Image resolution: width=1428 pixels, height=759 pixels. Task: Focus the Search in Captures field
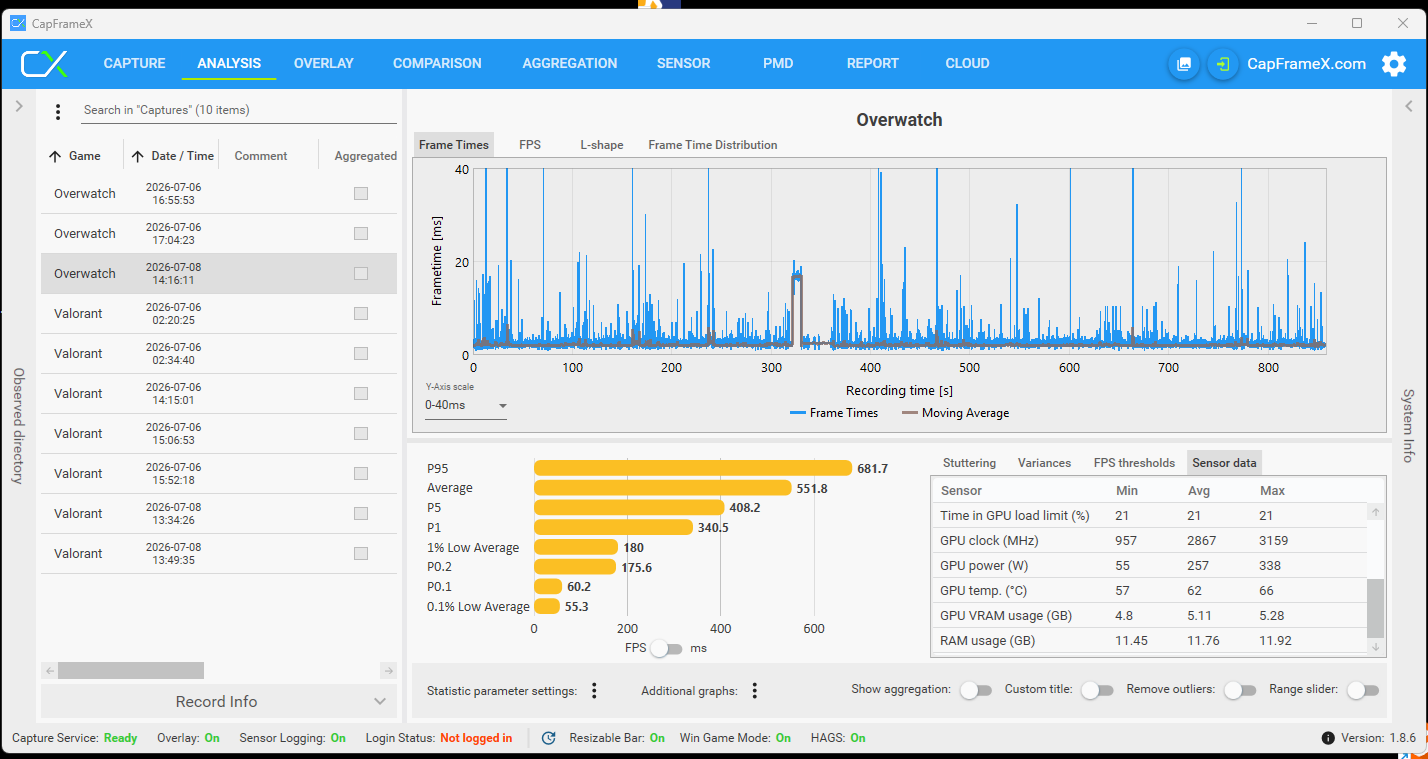[239, 110]
